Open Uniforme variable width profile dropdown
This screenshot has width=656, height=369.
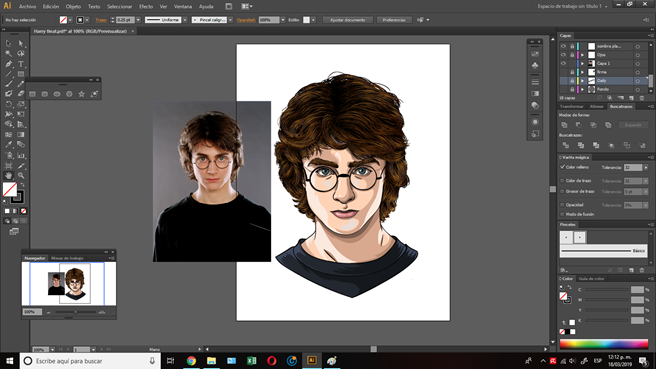click(x=185, y=20)
